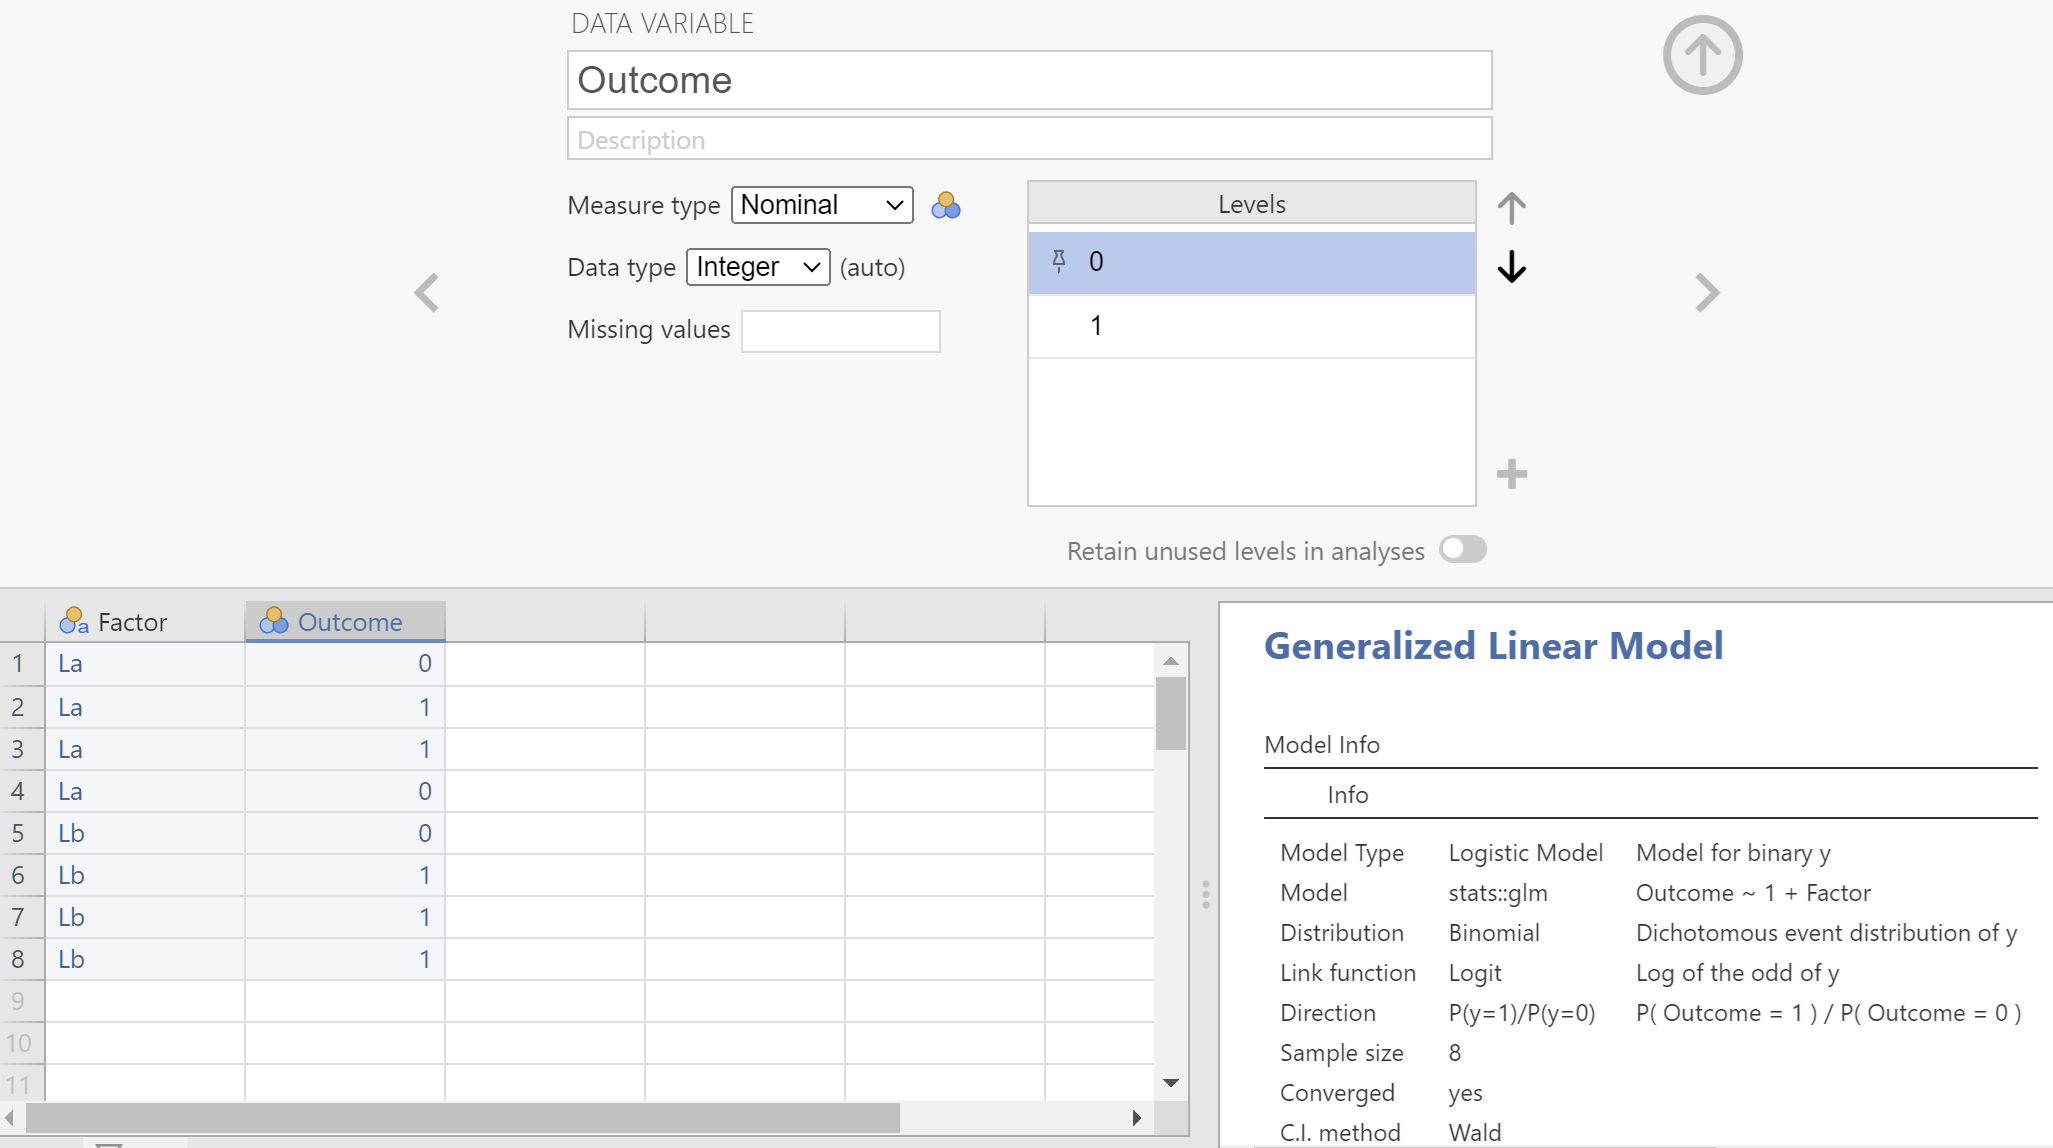
Task: Open the Measure type dropdown
Action: coord(822,205)
